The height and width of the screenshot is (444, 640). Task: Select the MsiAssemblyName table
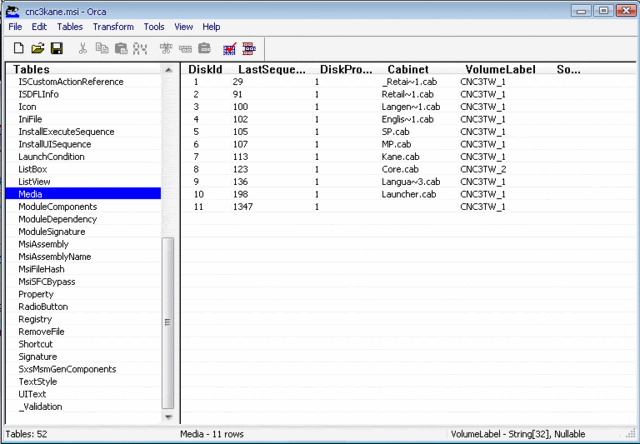pos(55,257)
